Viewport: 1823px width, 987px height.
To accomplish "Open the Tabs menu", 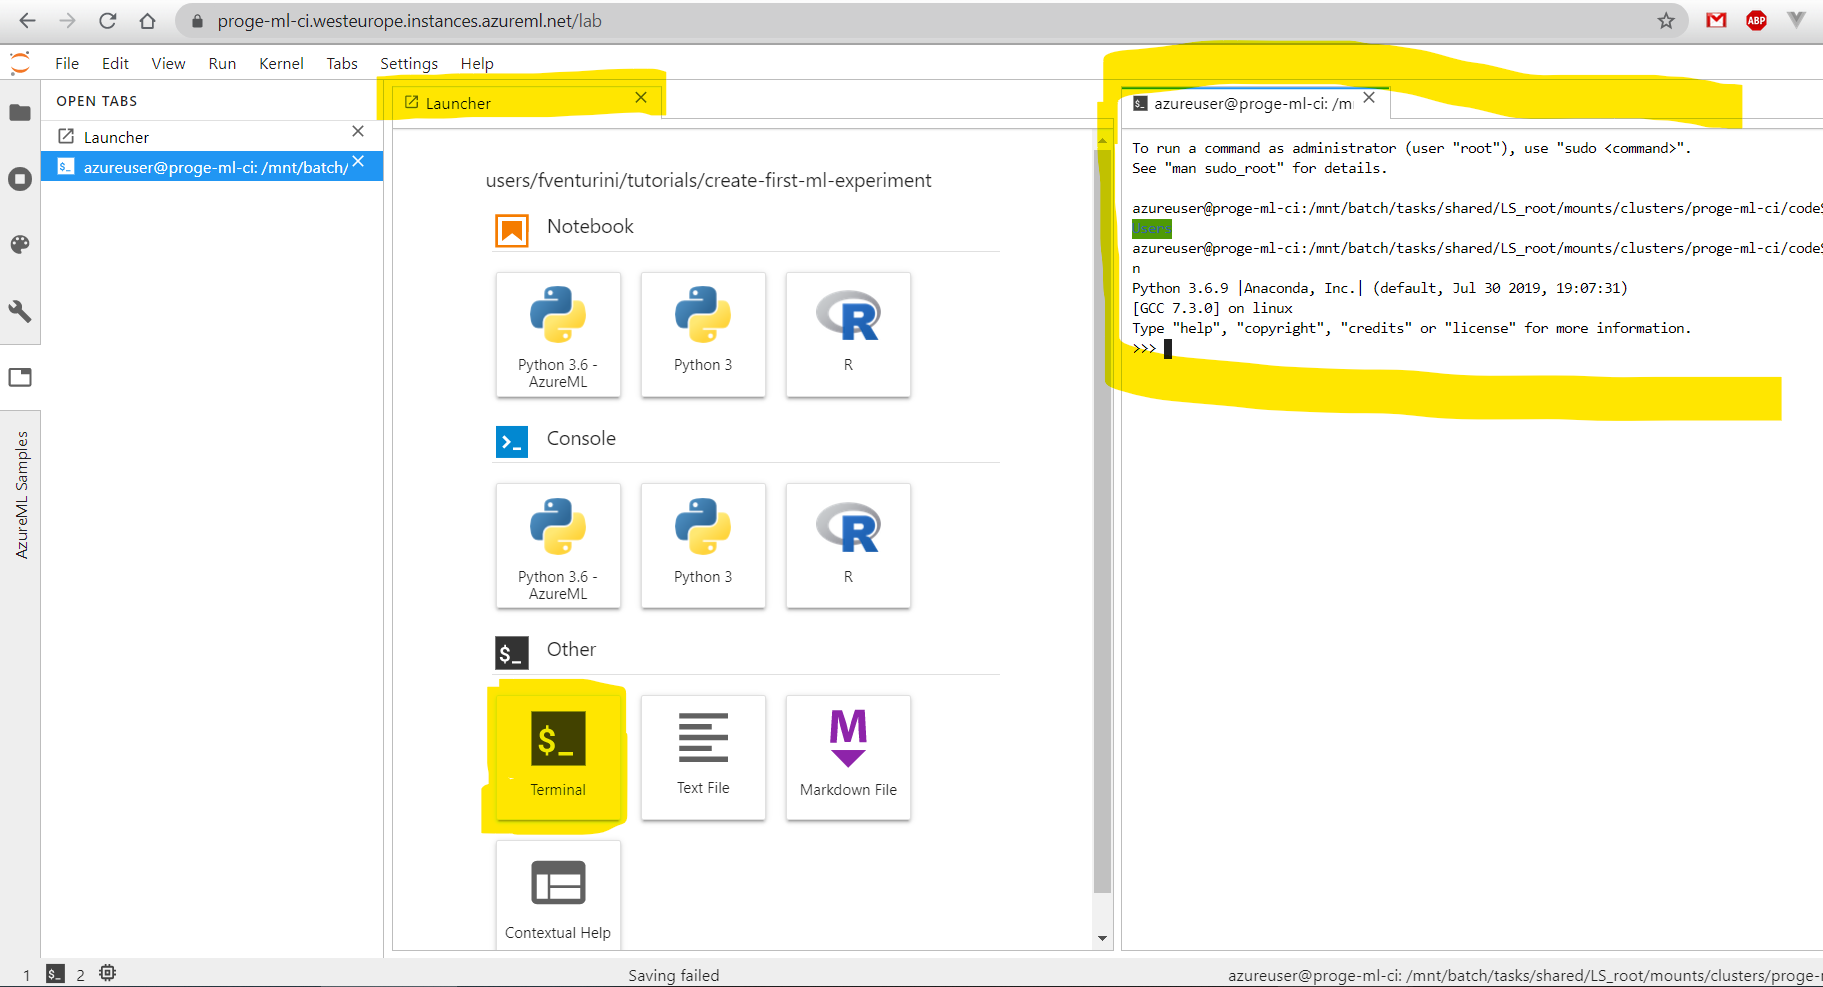I will [342, 63].
